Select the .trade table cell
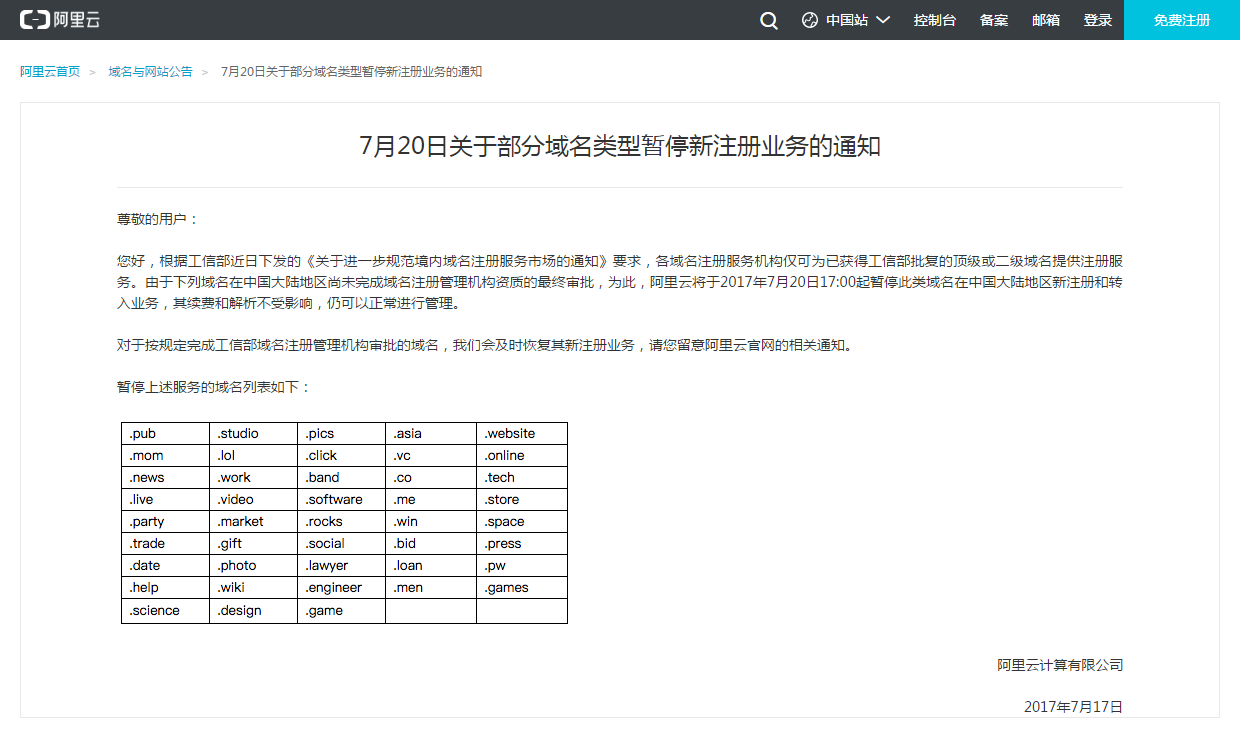The width and height of the screenshot is (1240, 746). [166, 544]
